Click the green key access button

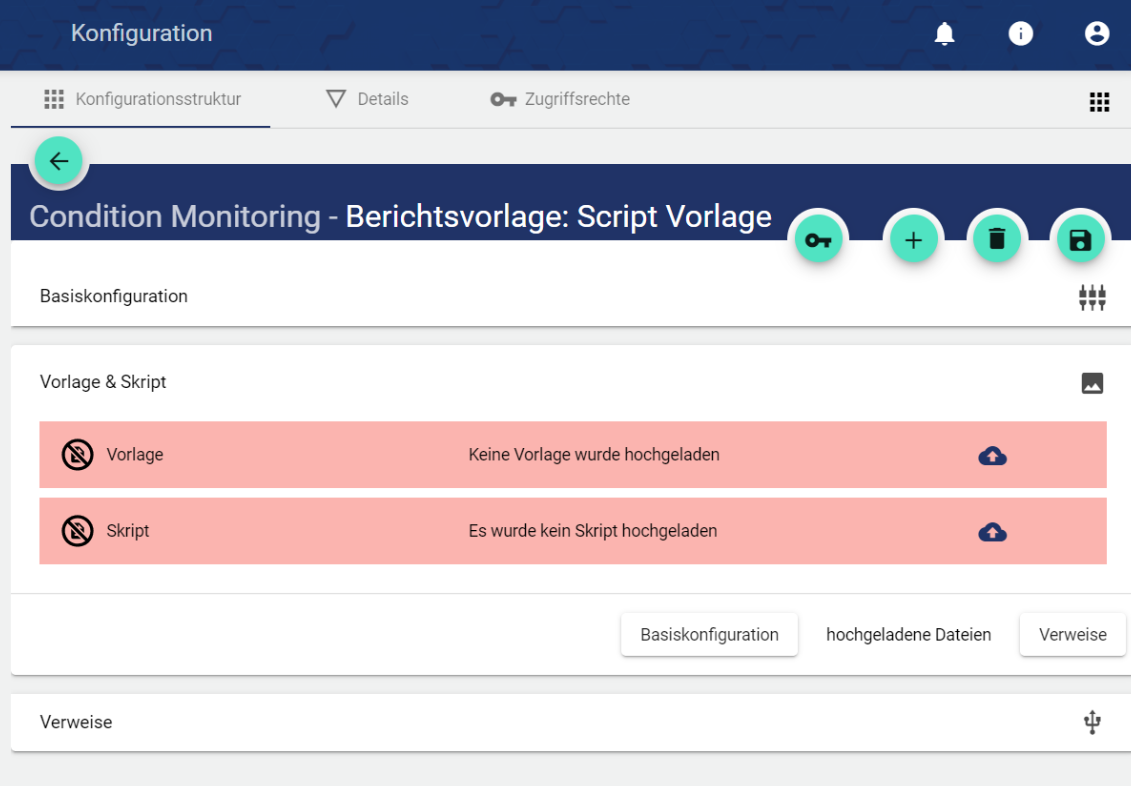pyautogui.click(x=819, y=240)
